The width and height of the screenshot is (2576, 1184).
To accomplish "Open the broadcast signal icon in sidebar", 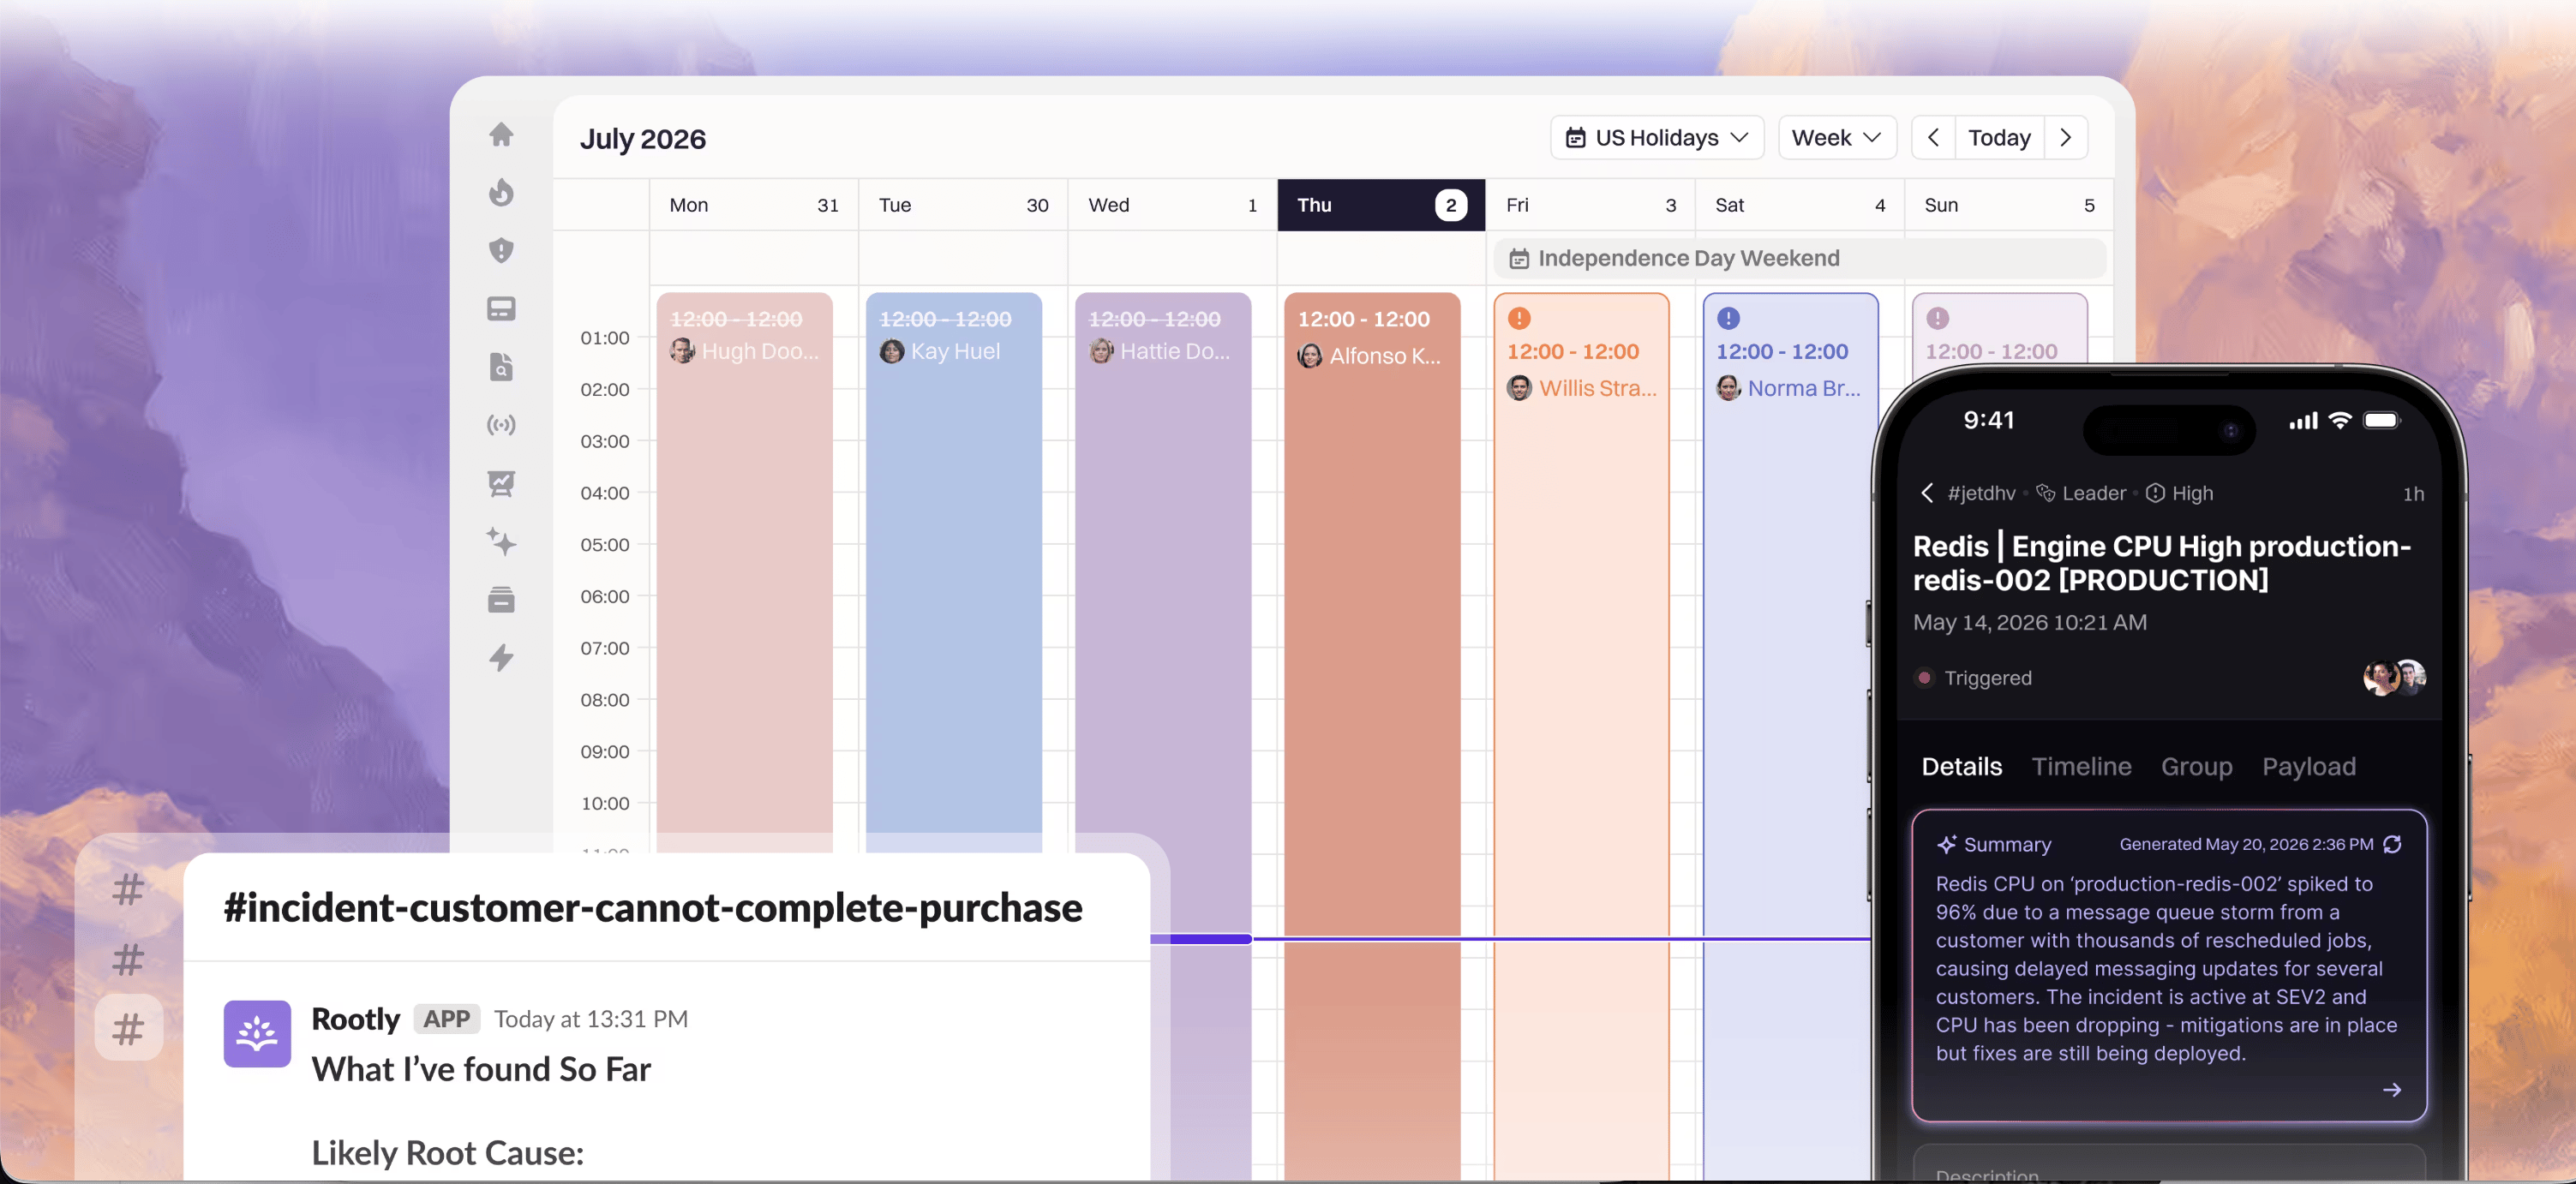I will point(501,425).
